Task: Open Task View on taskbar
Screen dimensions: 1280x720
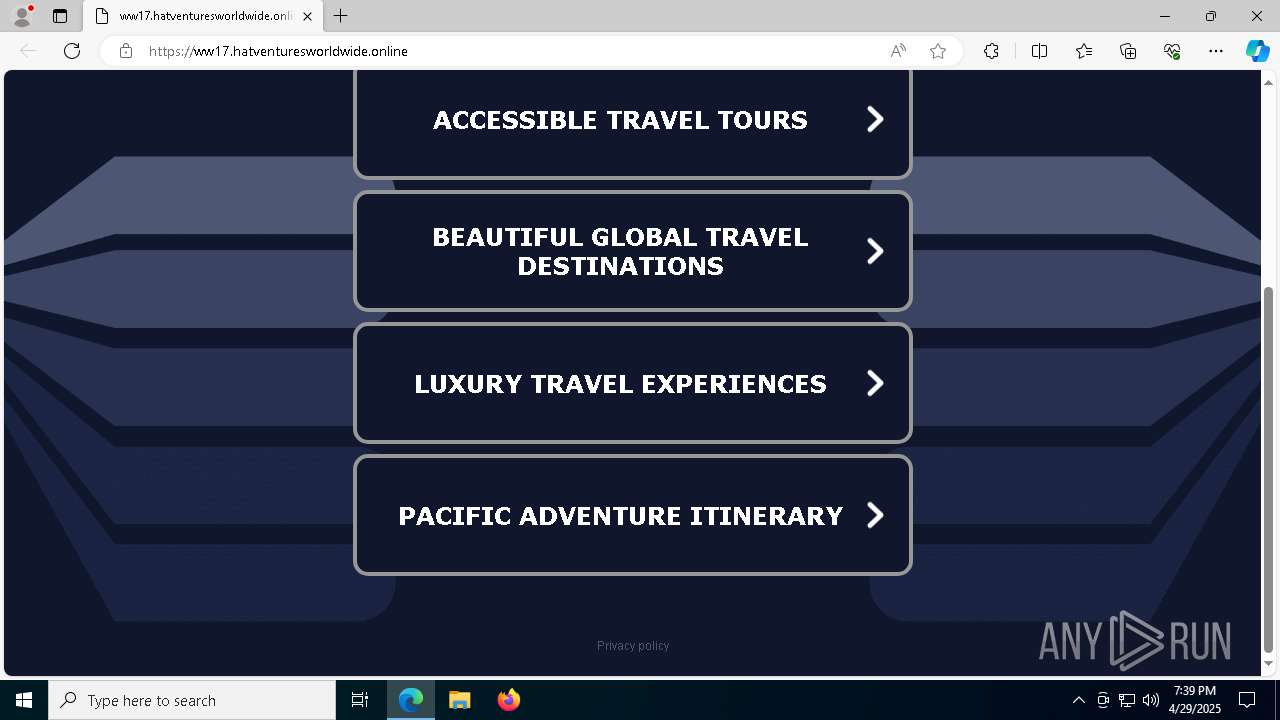Action: tap(360, 700)
